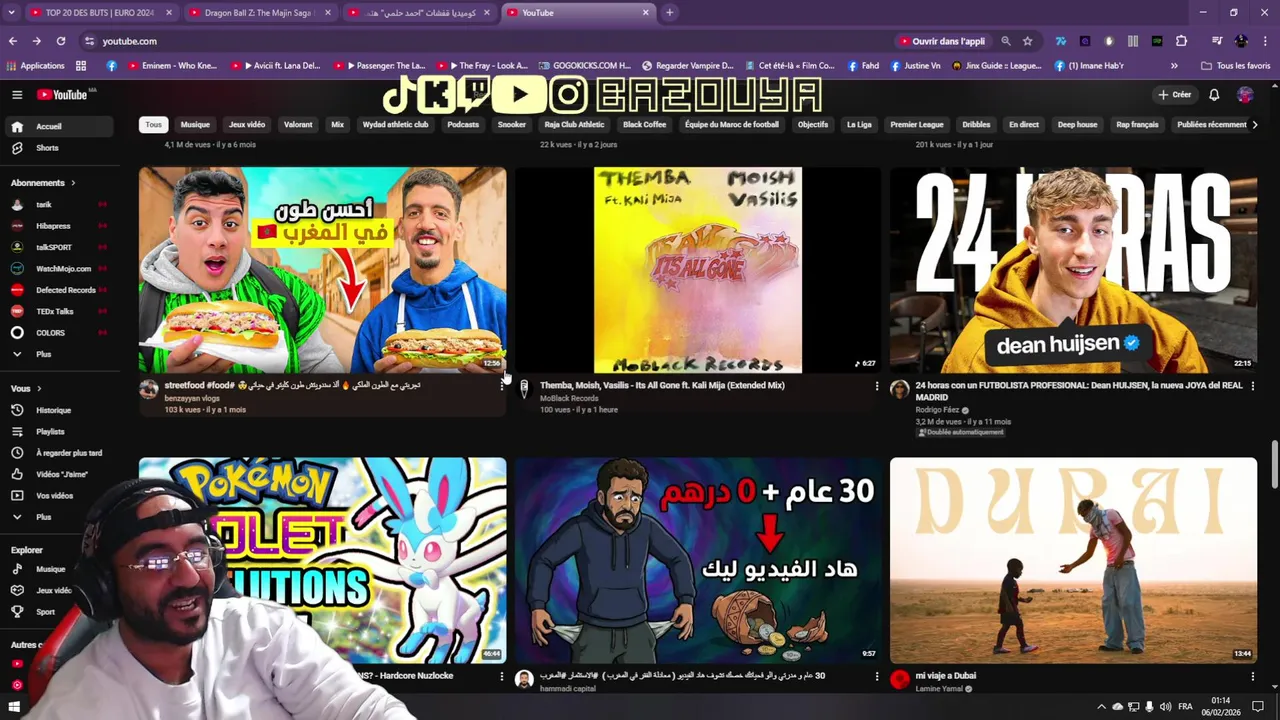
Task: Open the Tous les favoris folder
Action: pyautogui.click(x=1236, y=66)
